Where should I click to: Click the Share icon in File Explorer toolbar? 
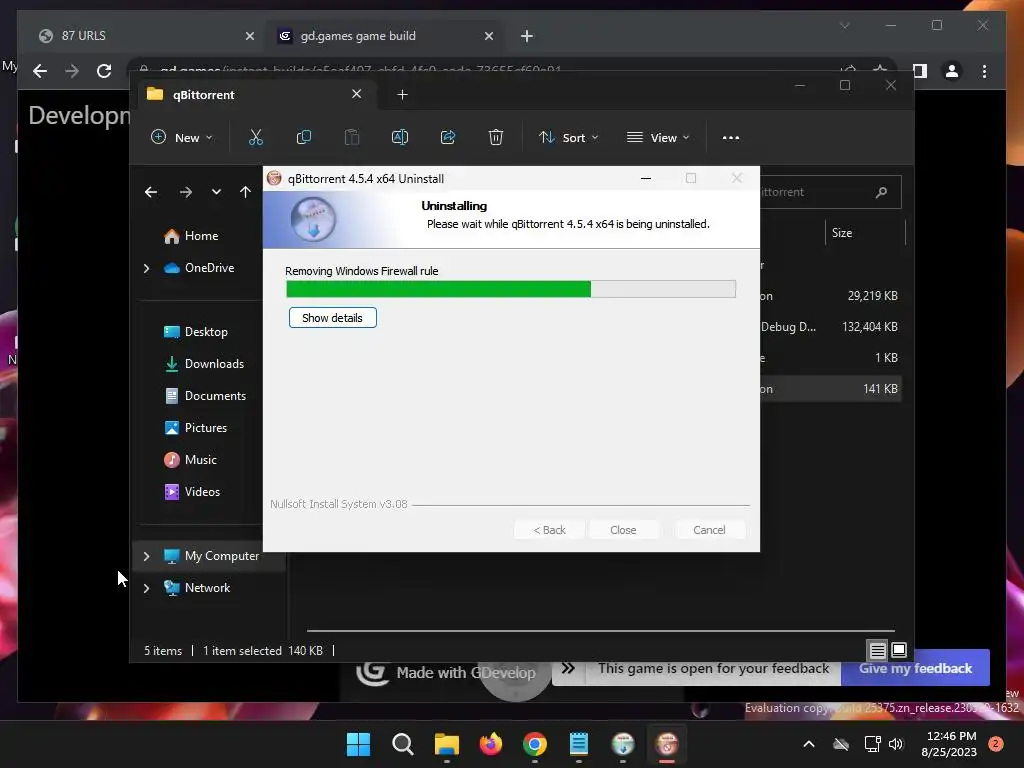click(x=448, y=137)
